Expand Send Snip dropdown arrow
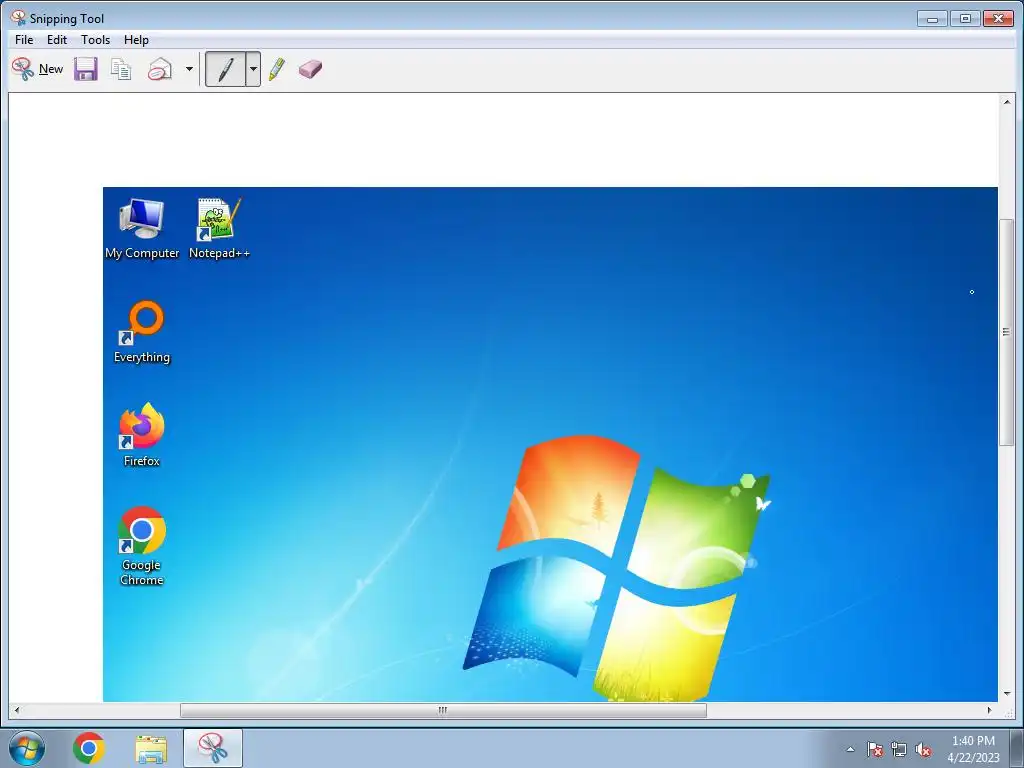This screenshot has height=768, width=1024. click(189, 69)
